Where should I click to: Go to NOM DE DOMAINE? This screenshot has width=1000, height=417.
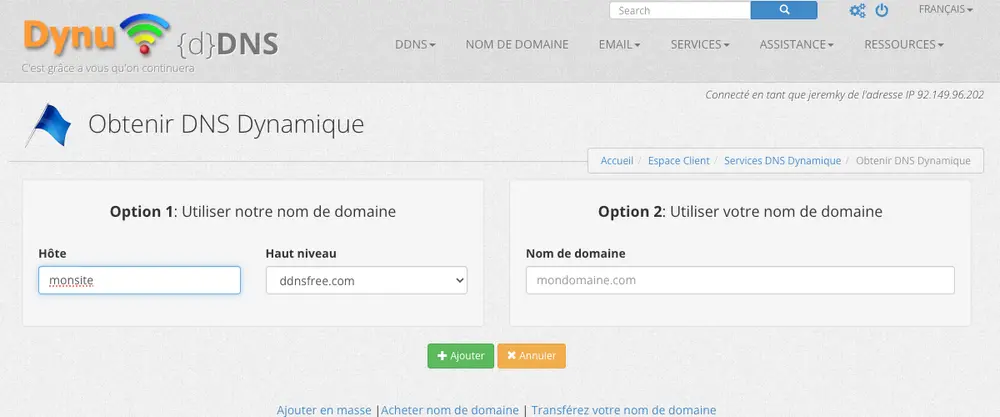517,45
